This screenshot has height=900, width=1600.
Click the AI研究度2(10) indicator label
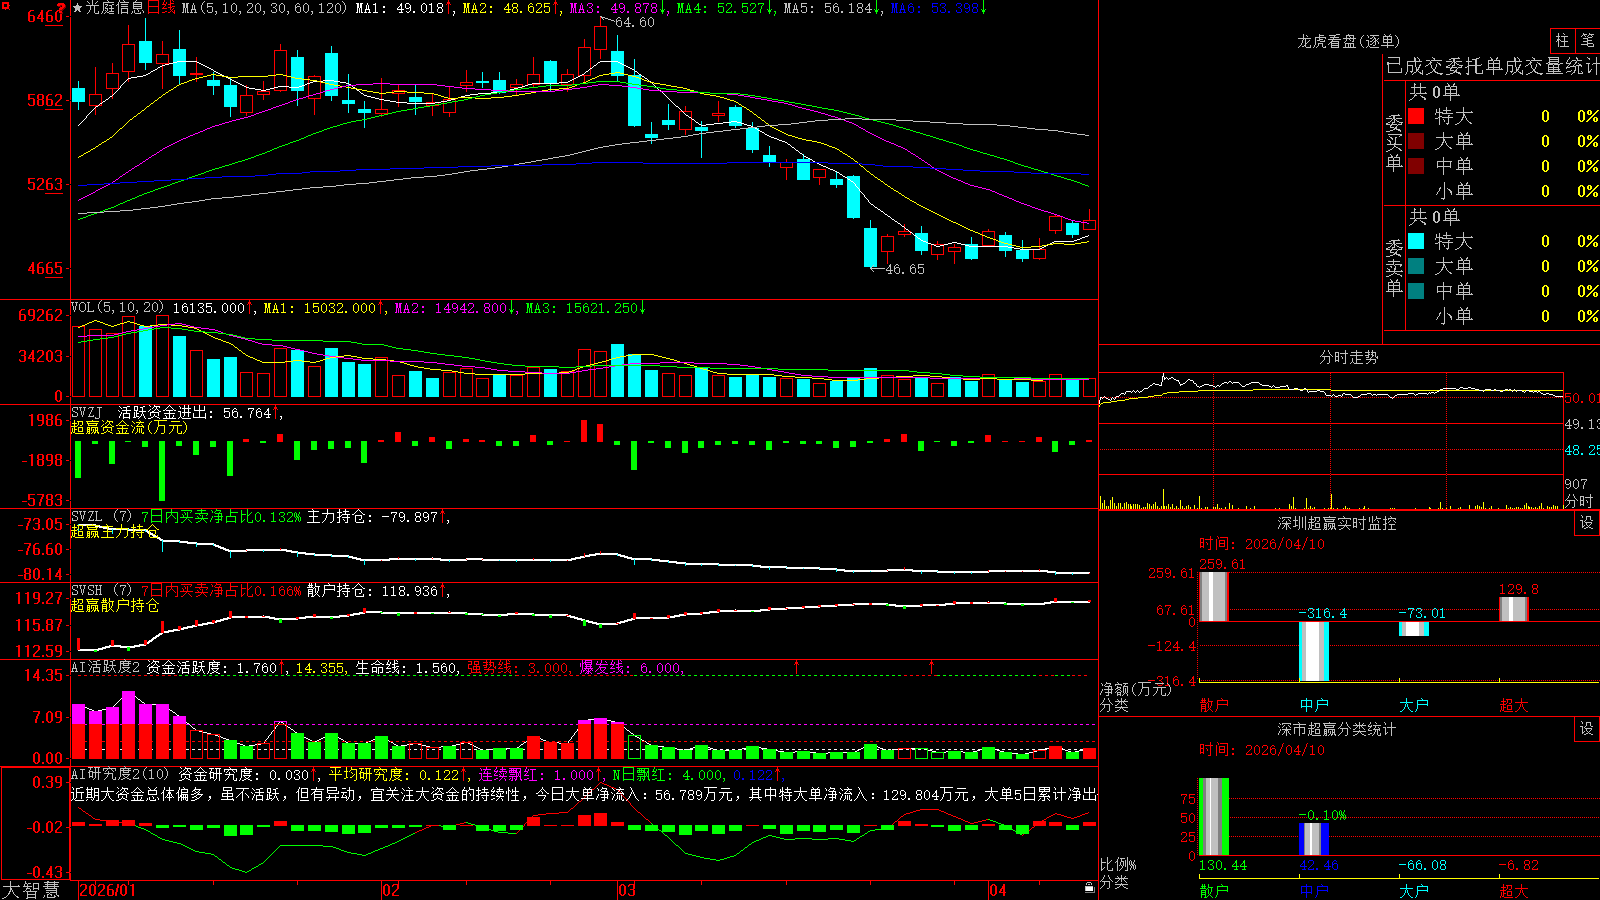tap(120, 774)
